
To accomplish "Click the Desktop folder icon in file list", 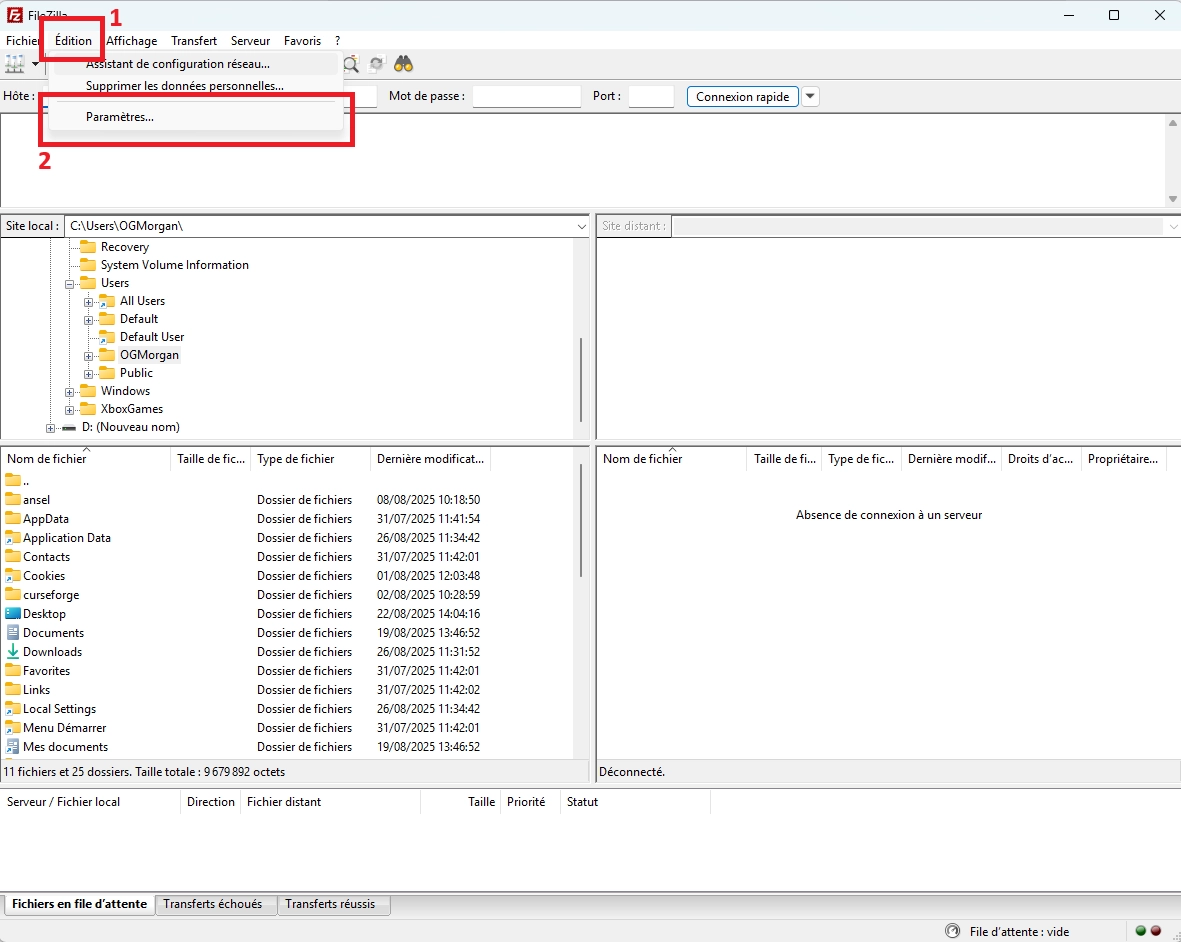I will tap(13, 614).
